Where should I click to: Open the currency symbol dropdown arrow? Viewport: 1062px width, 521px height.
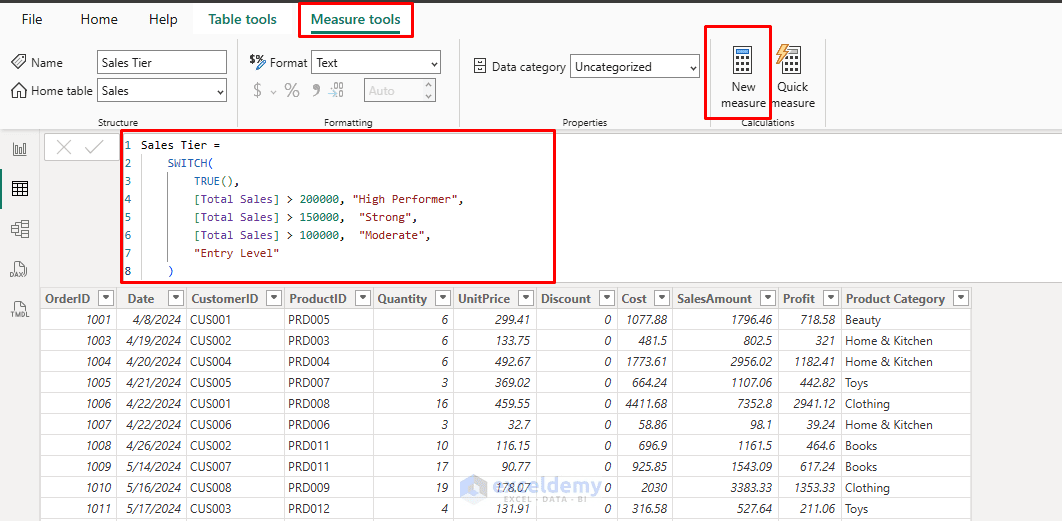coord(274,91)
